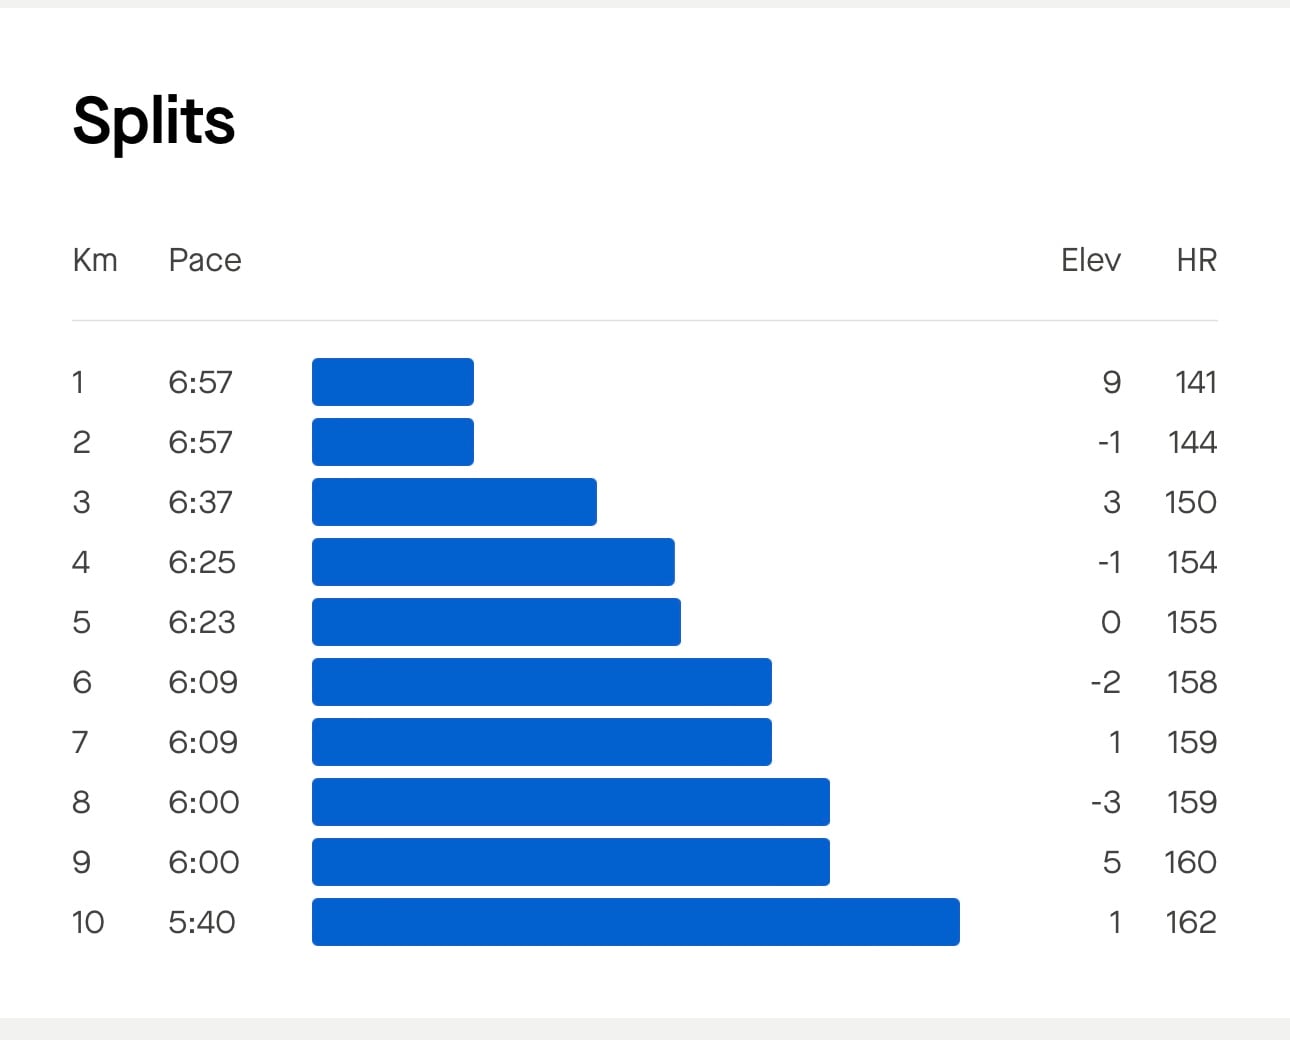Click heart rate value 141
This screenshot has width=1290, height=1040.
[x=1196, y=382]
